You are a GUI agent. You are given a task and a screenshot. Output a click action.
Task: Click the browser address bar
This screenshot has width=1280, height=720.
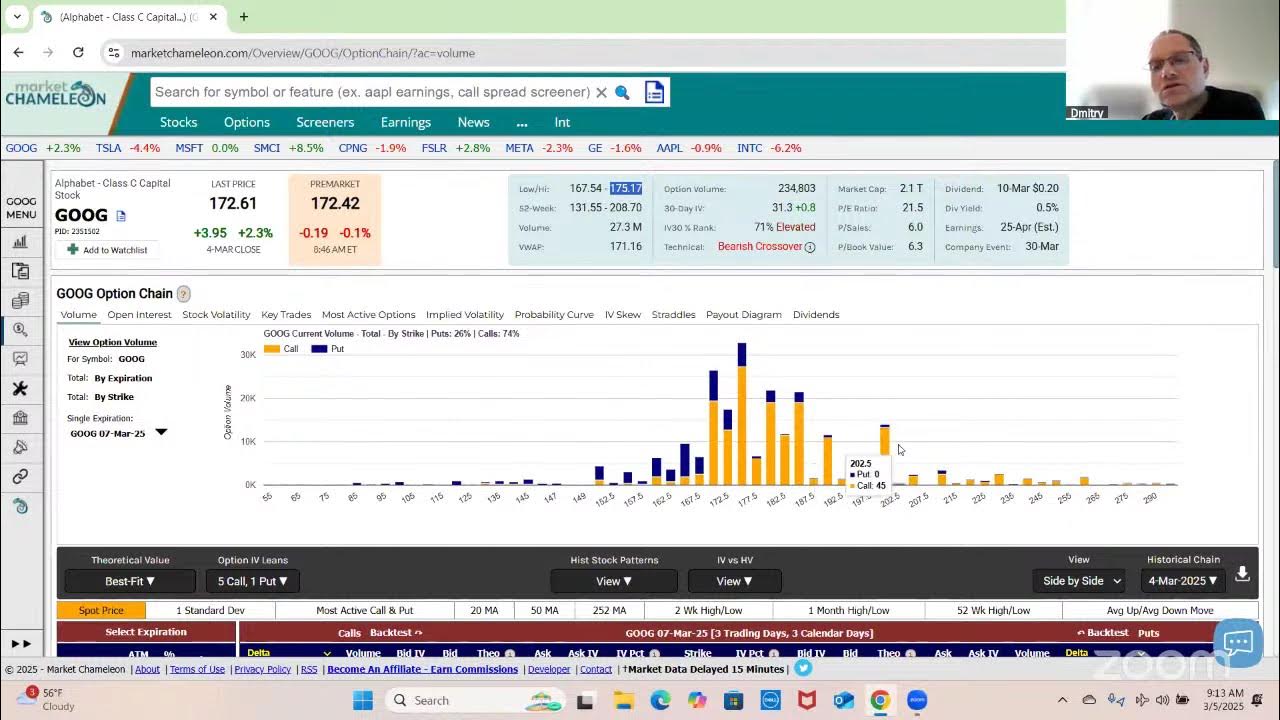coord(585,53)
